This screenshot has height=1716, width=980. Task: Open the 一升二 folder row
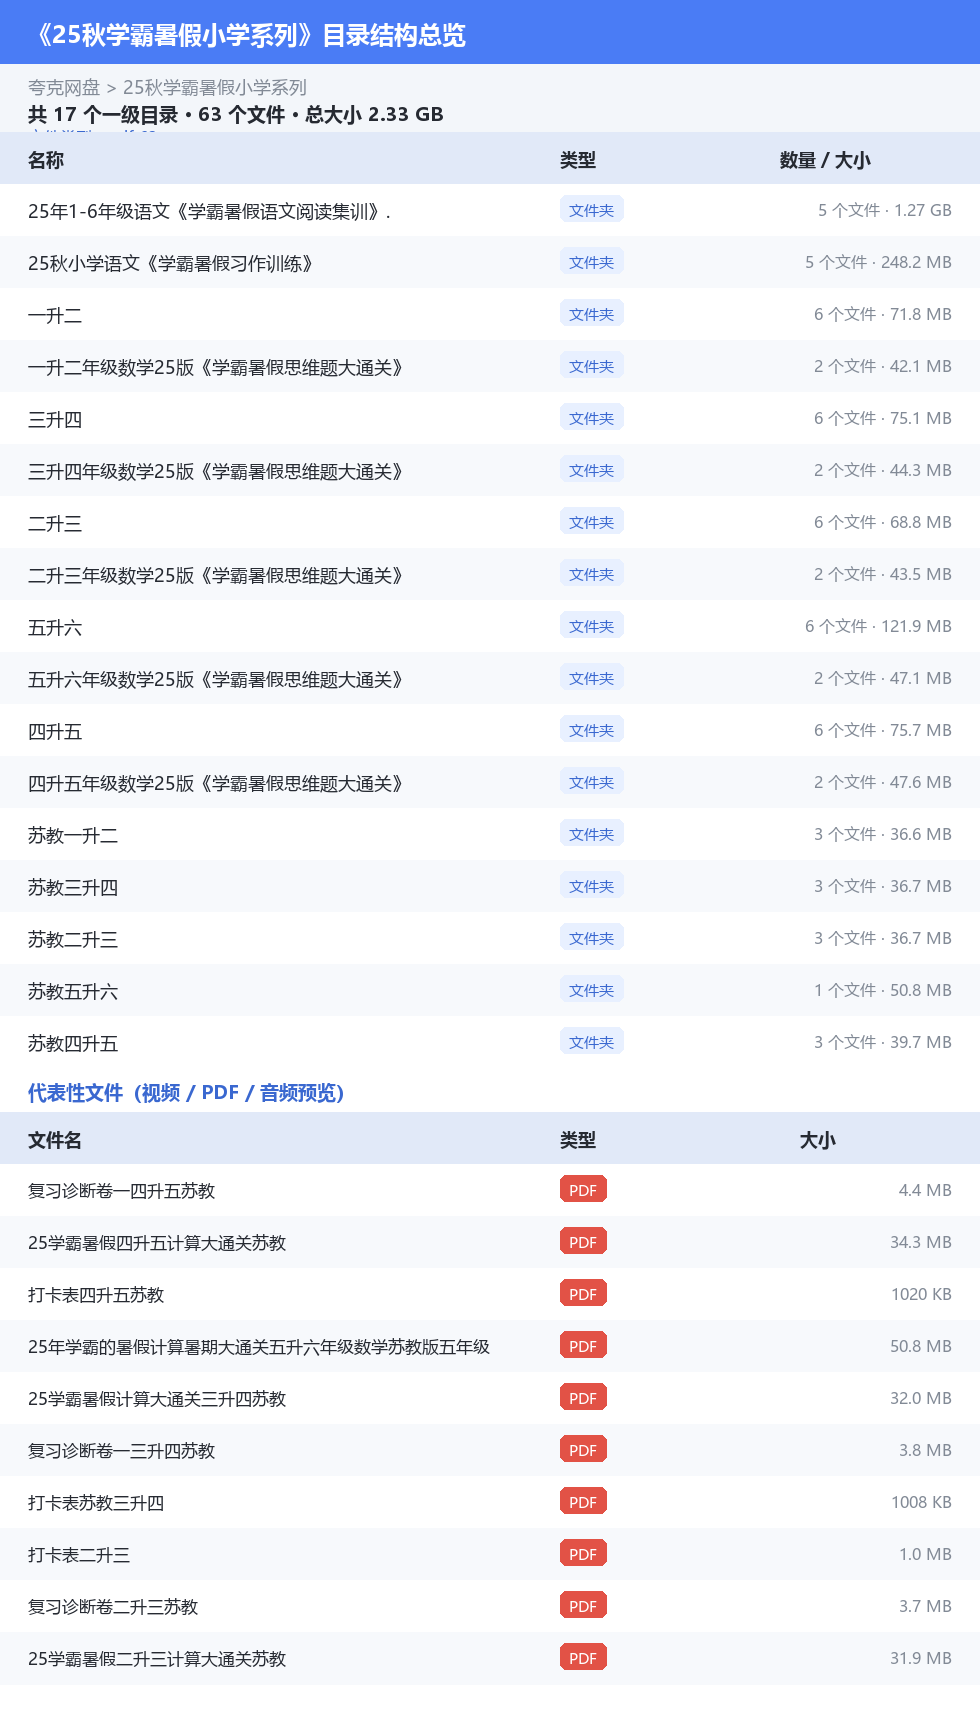point(490,315)
